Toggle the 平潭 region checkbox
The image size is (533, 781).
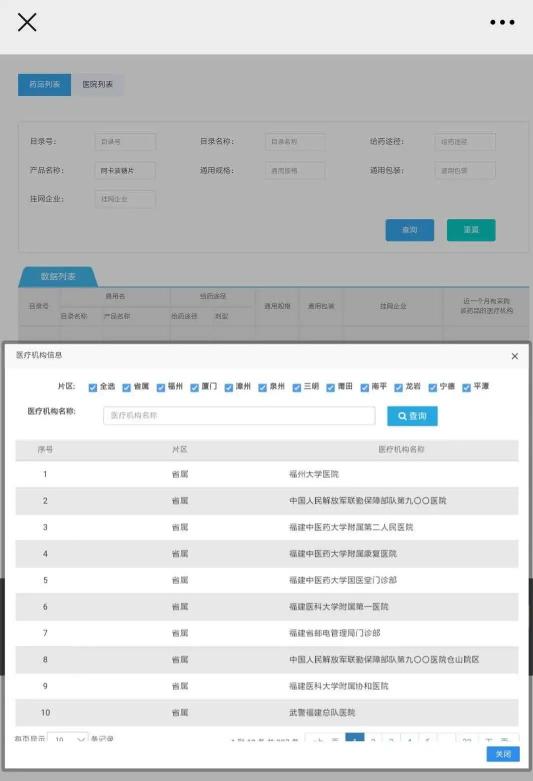click(466, 388)
